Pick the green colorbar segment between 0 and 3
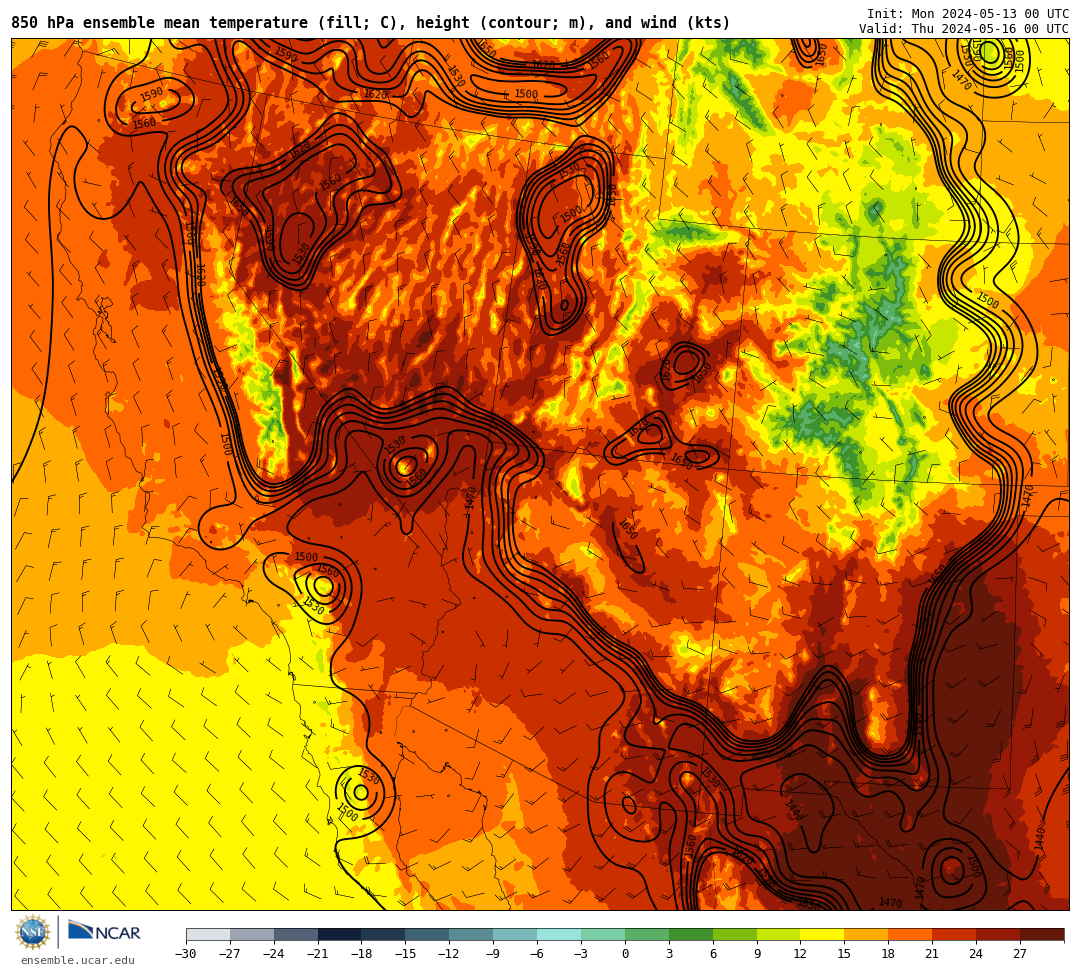The height and width of the screenshot is (973, 1080). [x=647, y=934]
